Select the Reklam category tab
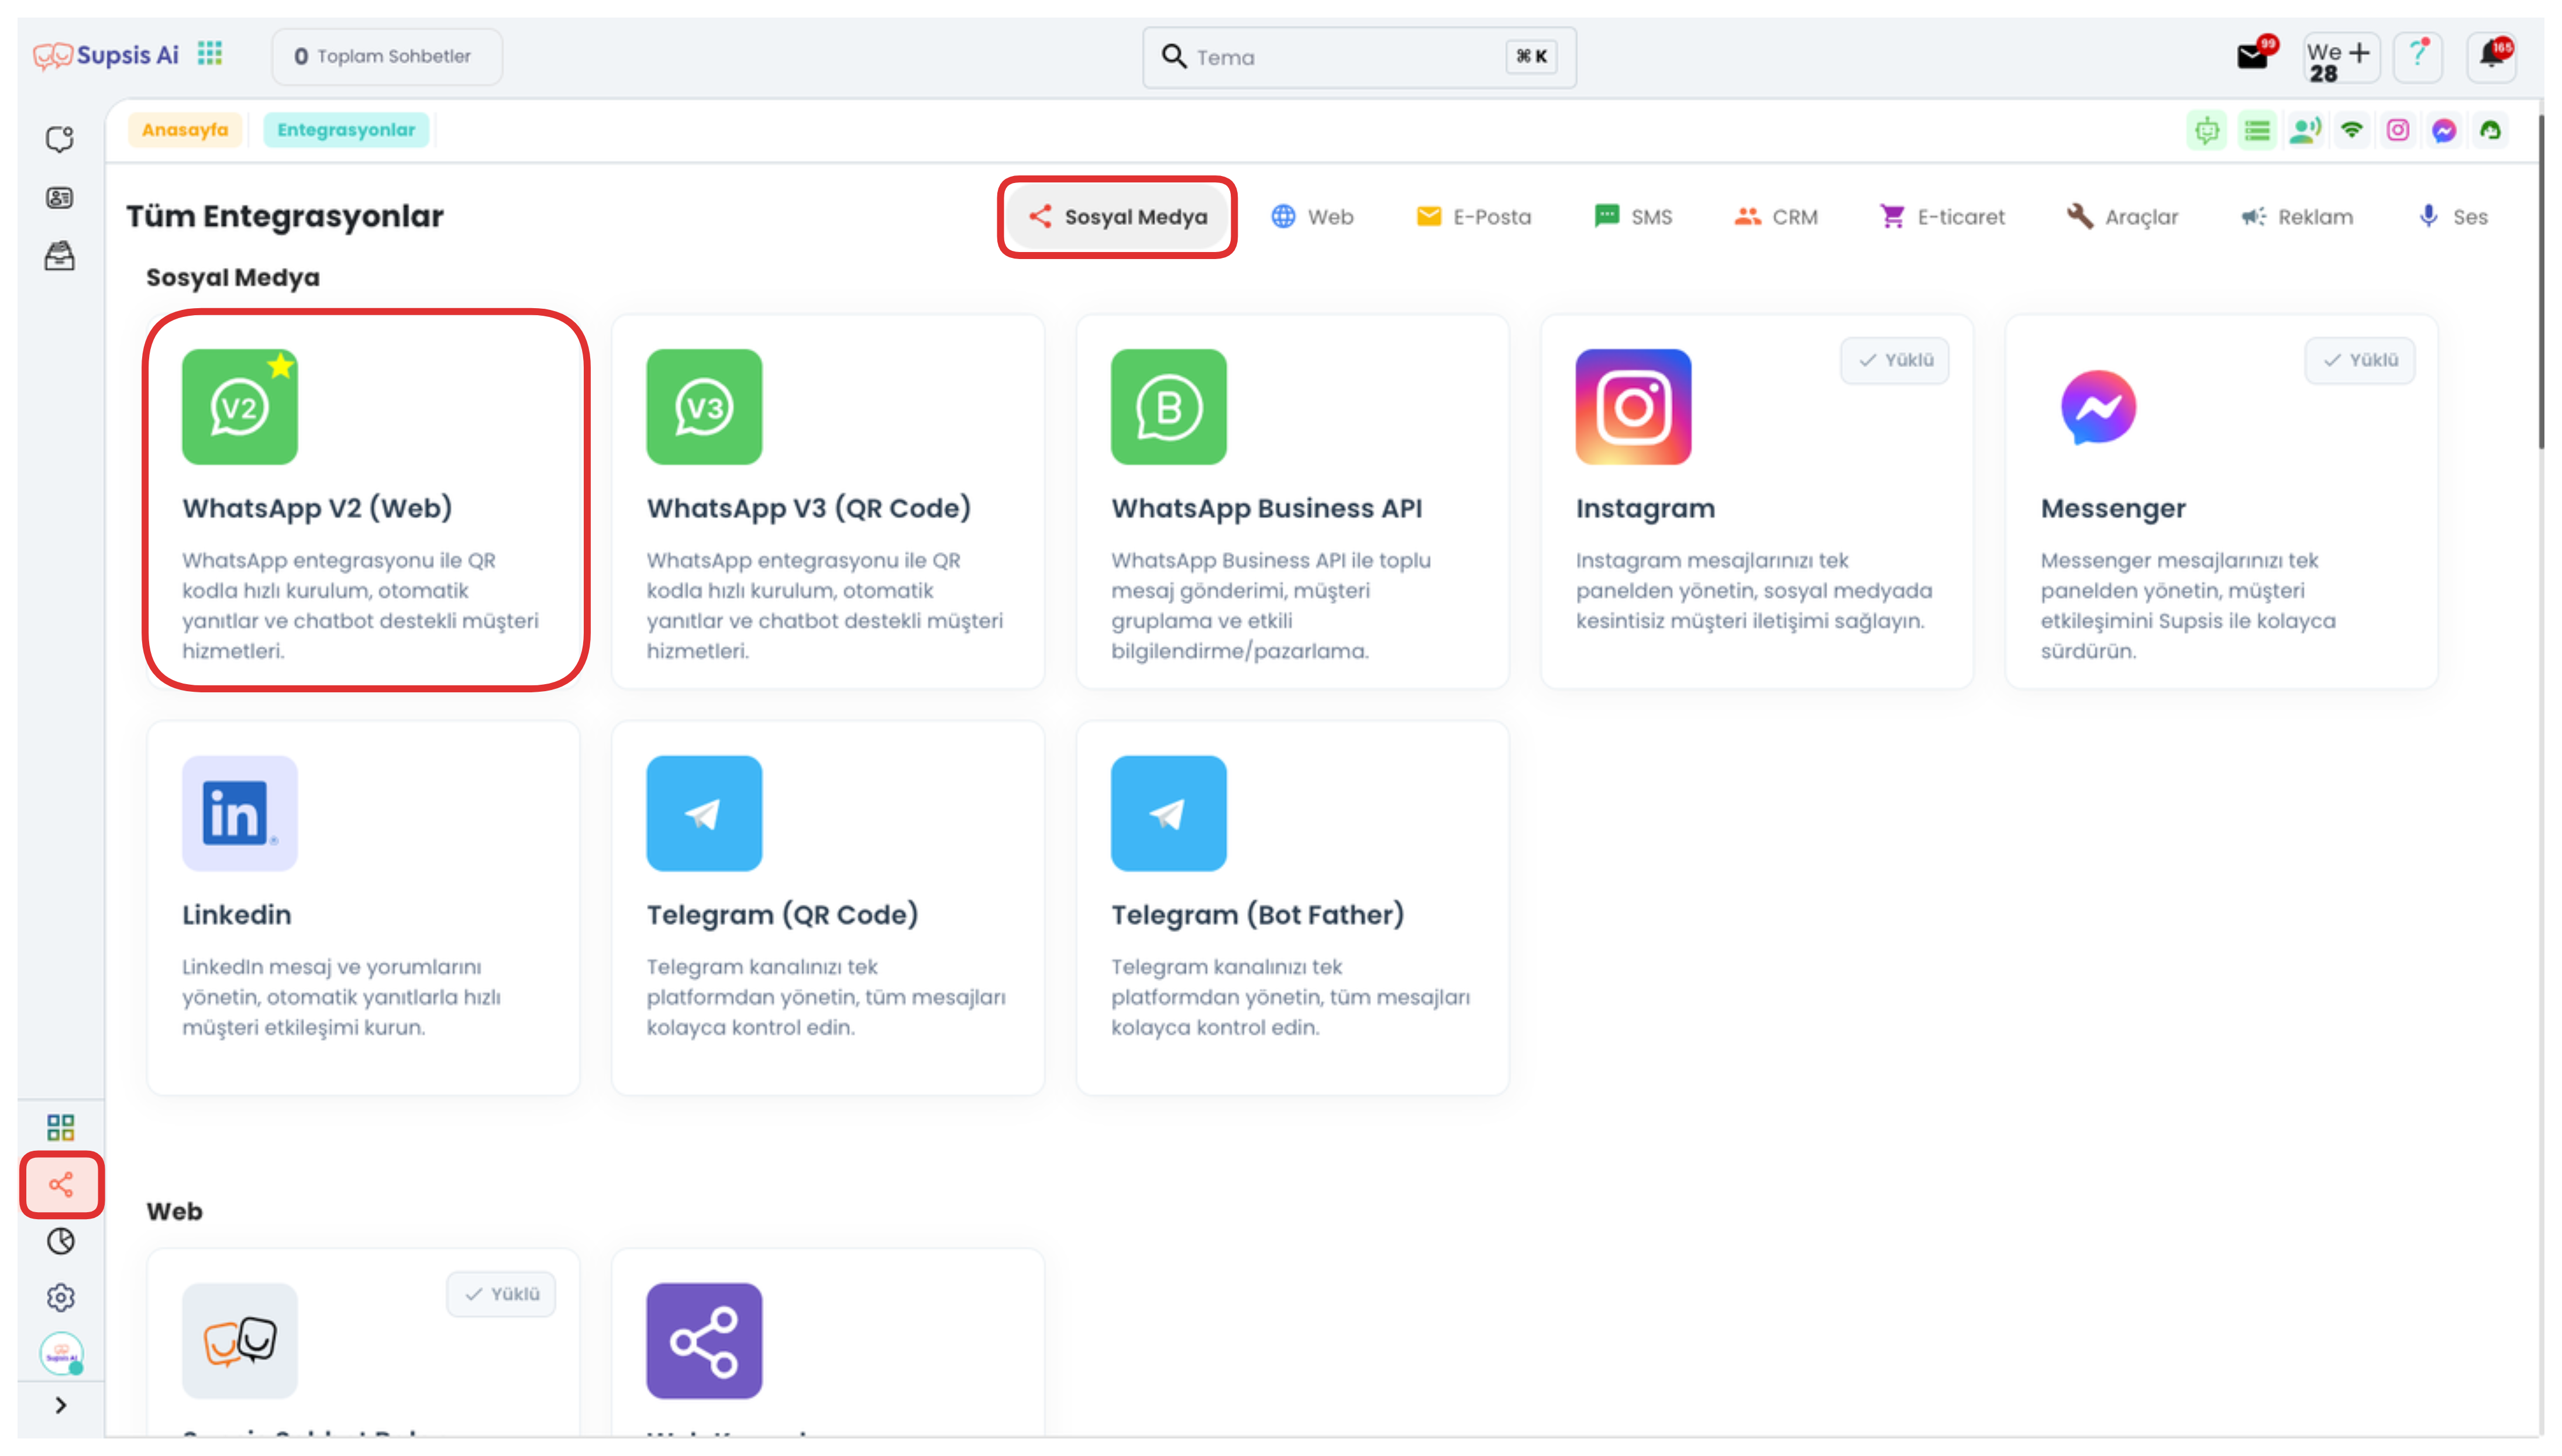Screen dimensions: 2562x1456 coord(2296,217)
